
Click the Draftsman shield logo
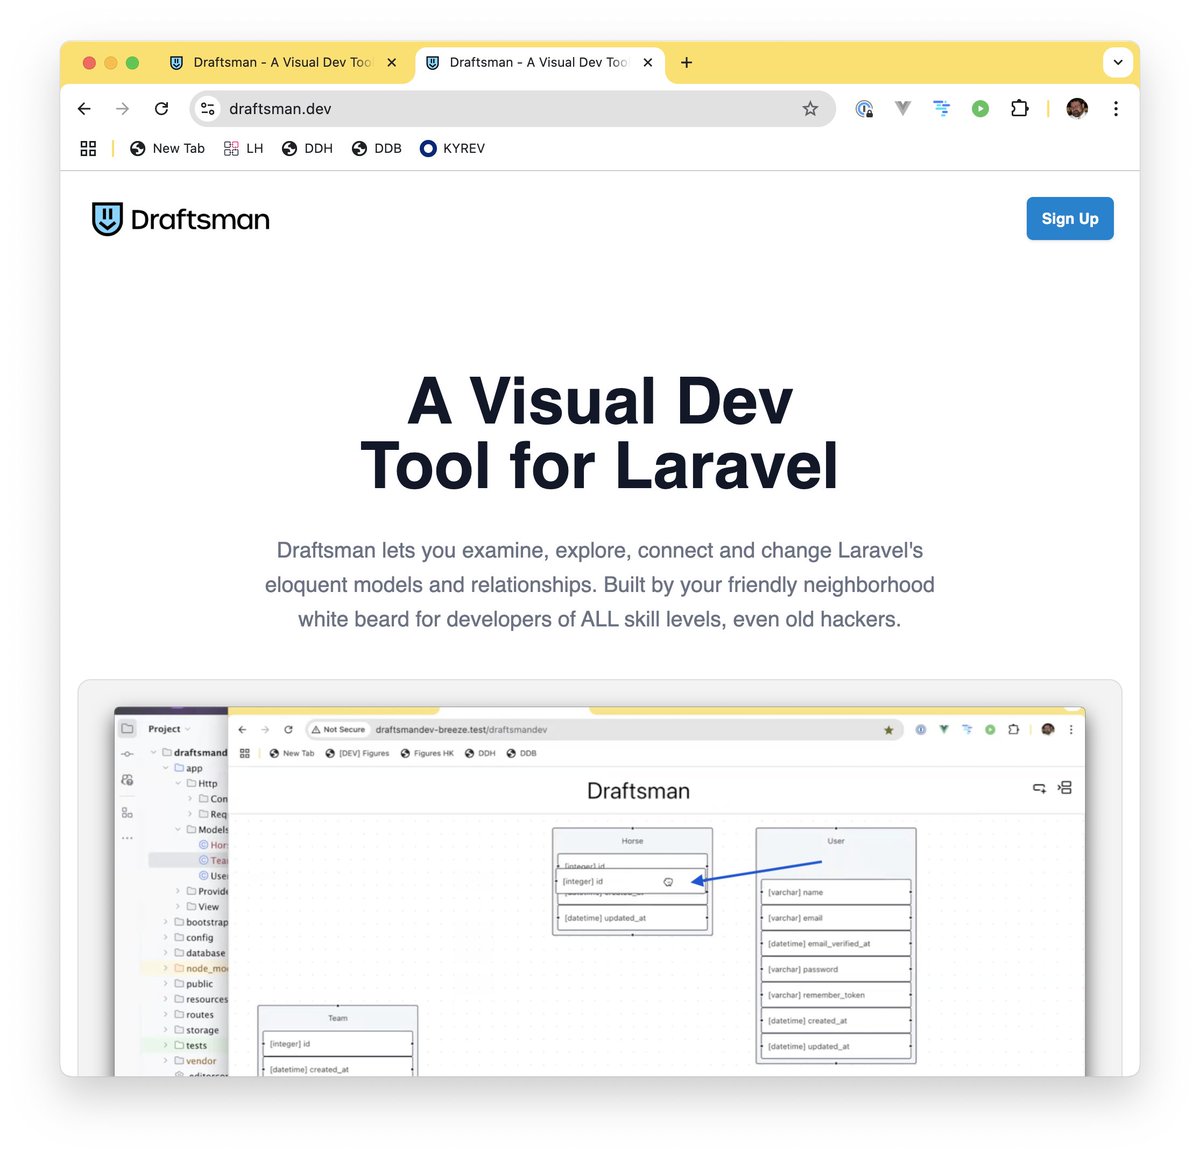pos(107,219)
